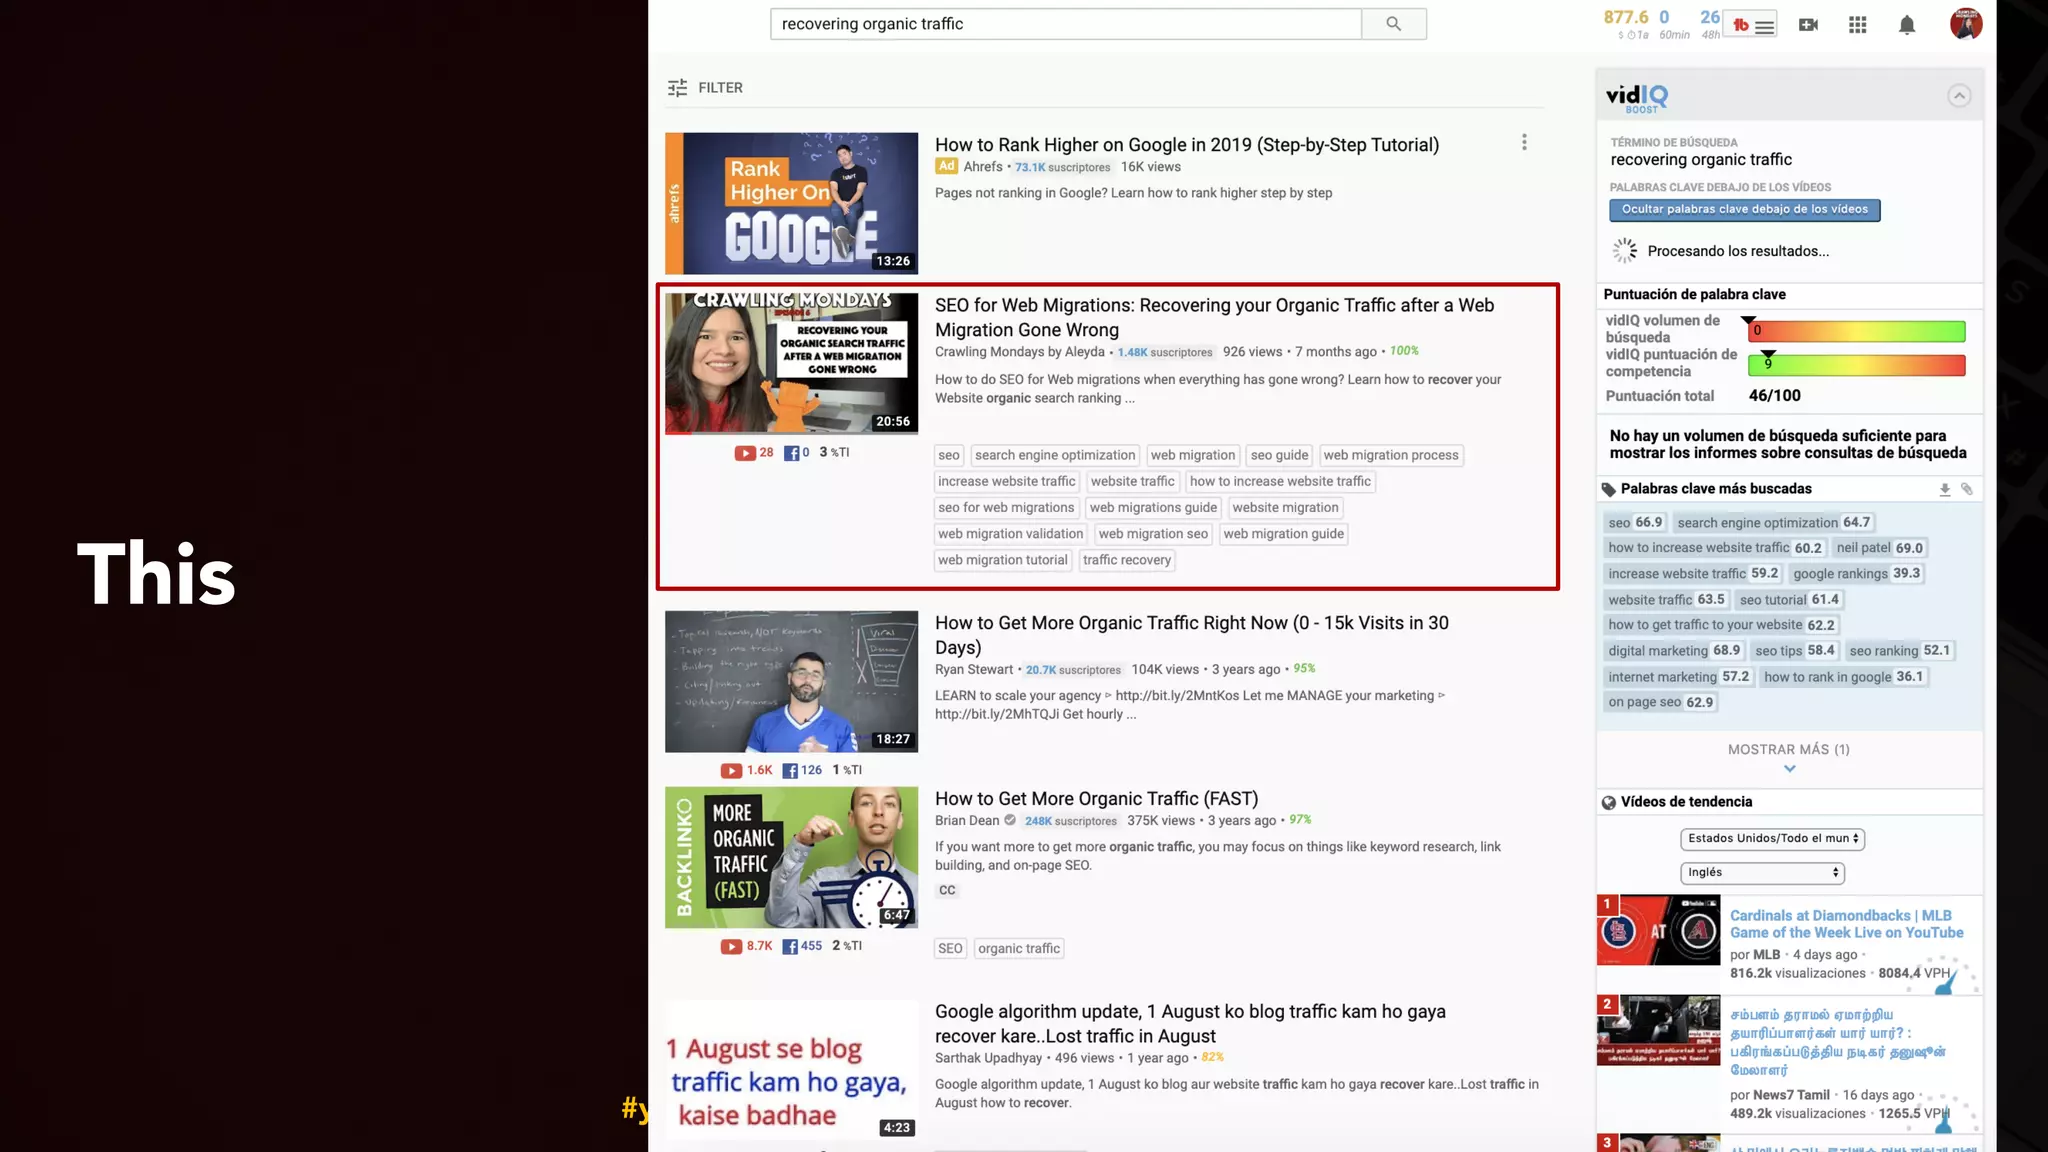Click 'how to rank in google 36.1' keyword
This screenshot has height=1152, width=2048.
click(x=1843, y=677)
